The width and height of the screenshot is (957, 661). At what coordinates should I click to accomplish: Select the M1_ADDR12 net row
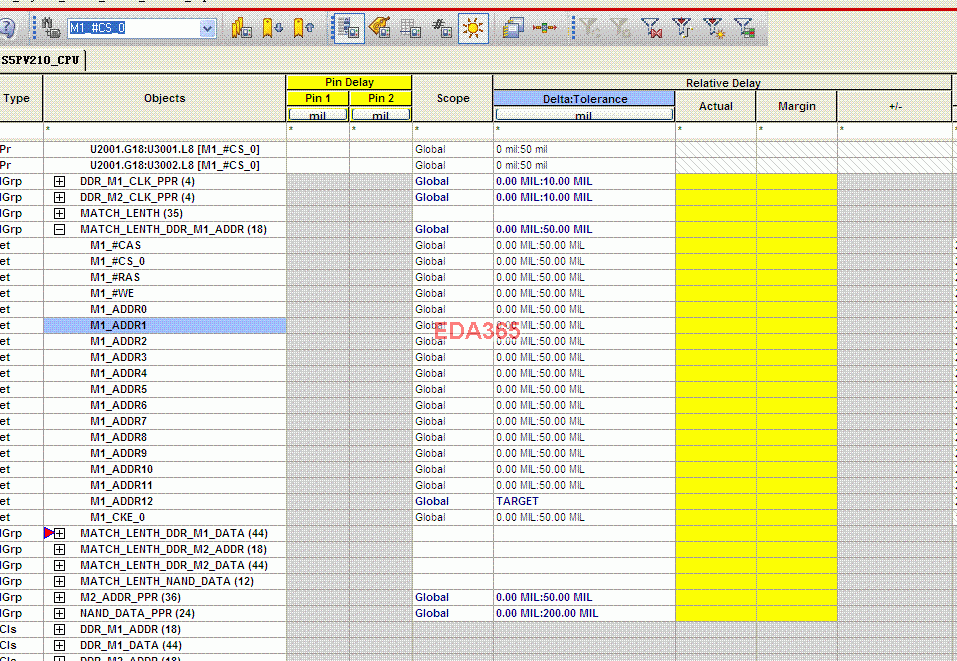pyautogui.click(x=122, y=501)
